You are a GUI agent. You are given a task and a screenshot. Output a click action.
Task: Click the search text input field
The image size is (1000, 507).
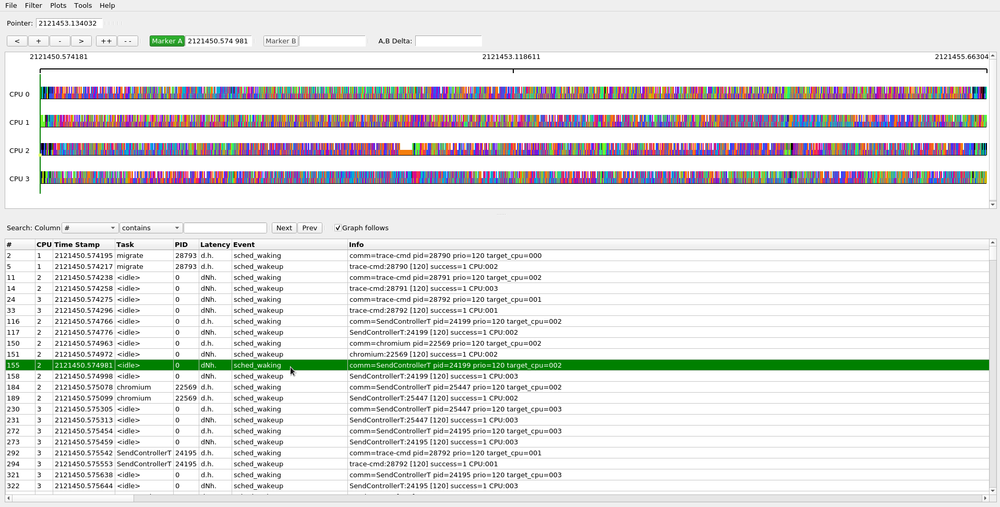click(x=225, y=228)
